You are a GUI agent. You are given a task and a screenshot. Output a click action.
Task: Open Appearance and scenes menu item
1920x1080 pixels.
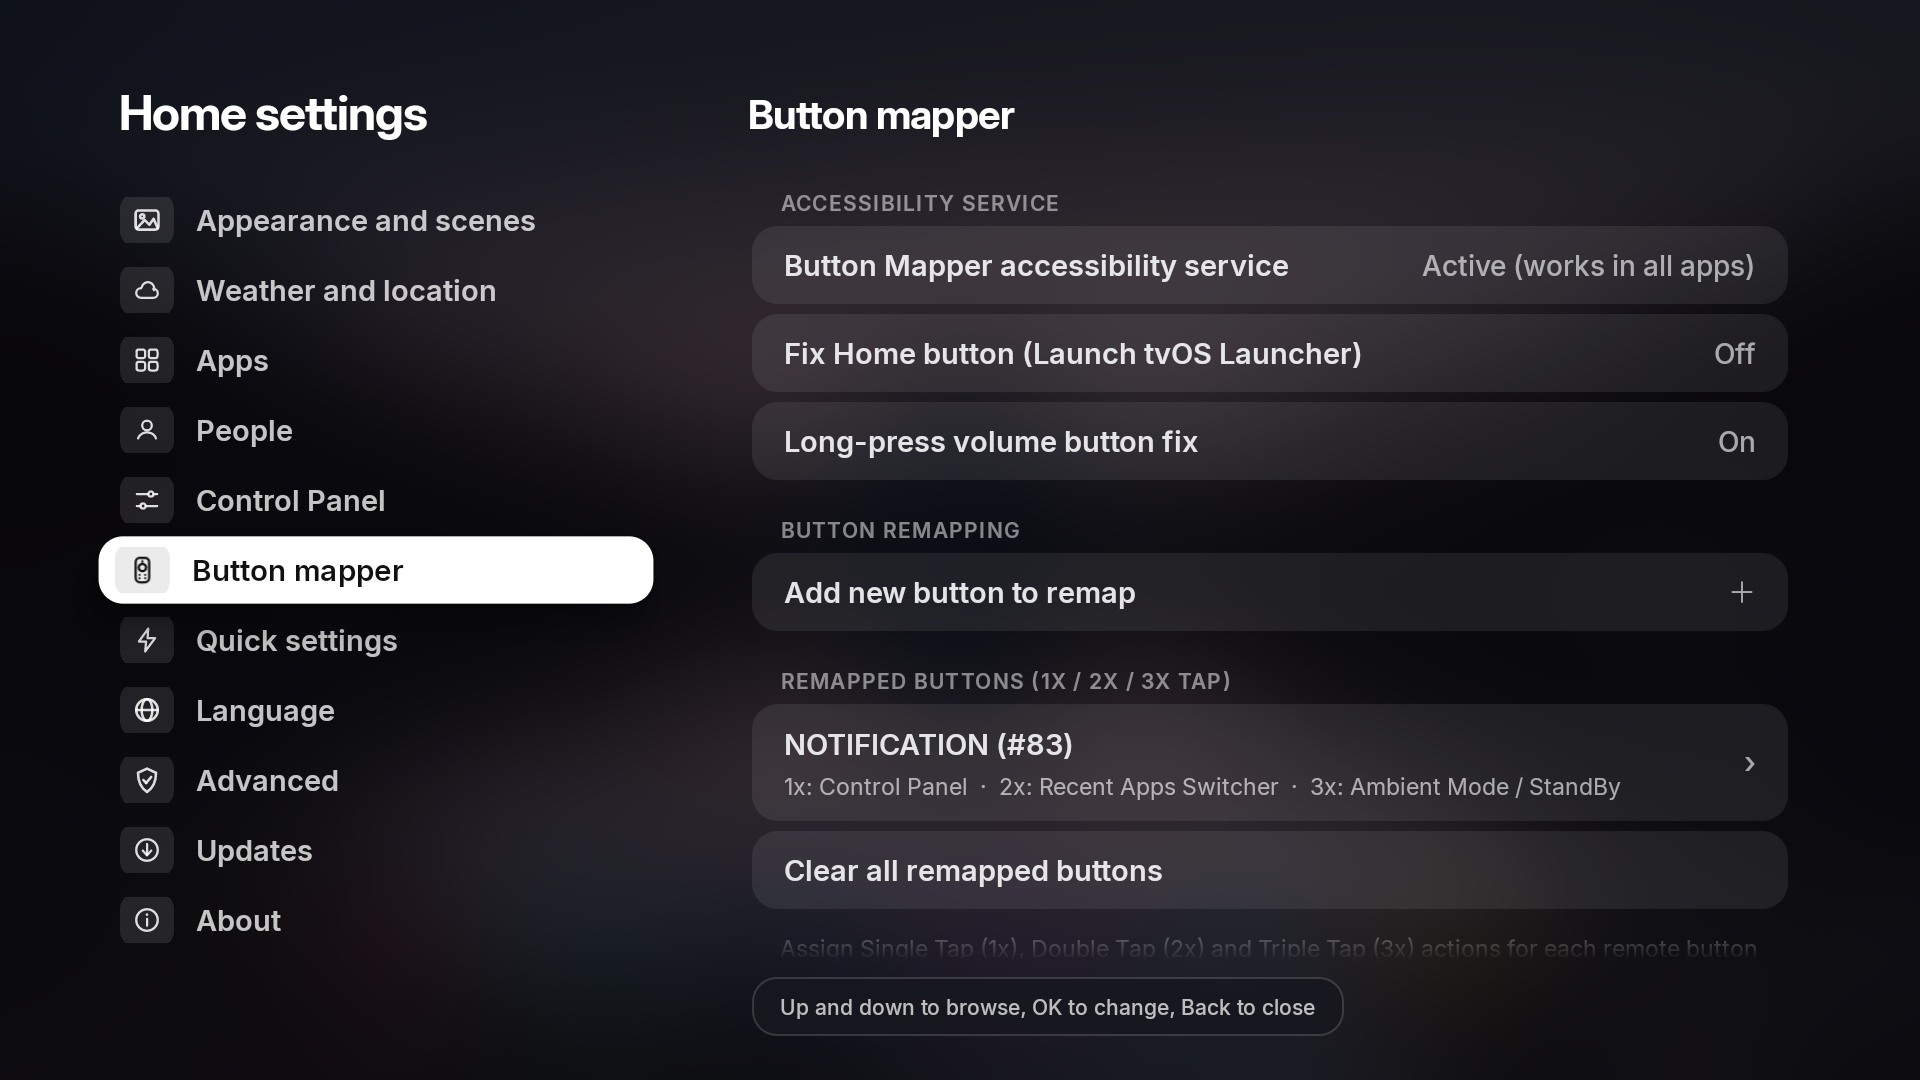pyautogui.click(x=366, y=220)
